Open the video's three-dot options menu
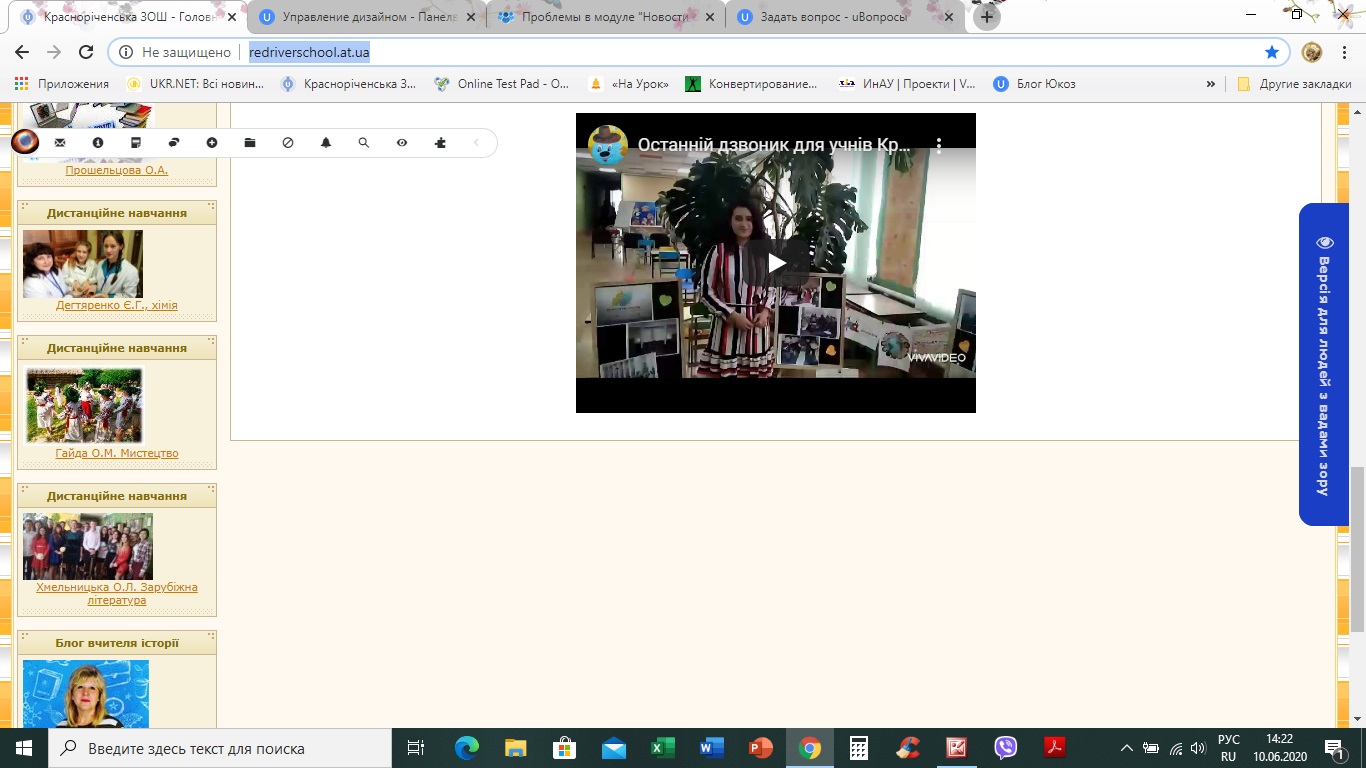Image resolution: width=1366 pixels, height=768 pixels. click(x=939, y=145)
